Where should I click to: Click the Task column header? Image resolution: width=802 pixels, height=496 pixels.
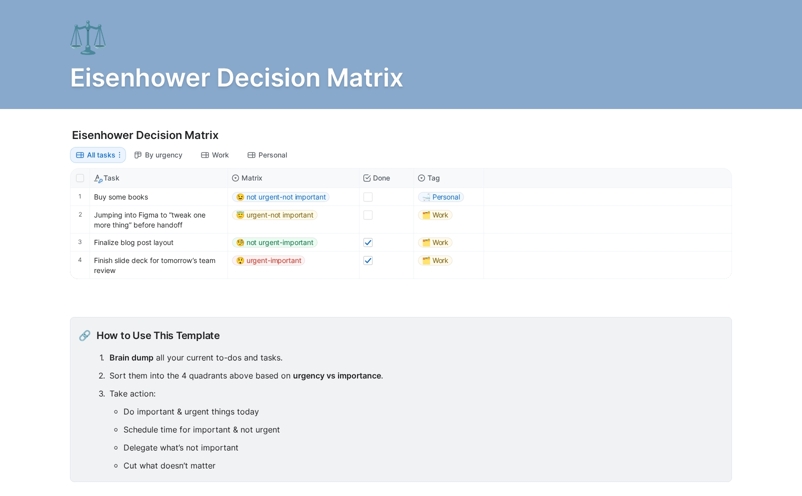click(x=159, y=178)
